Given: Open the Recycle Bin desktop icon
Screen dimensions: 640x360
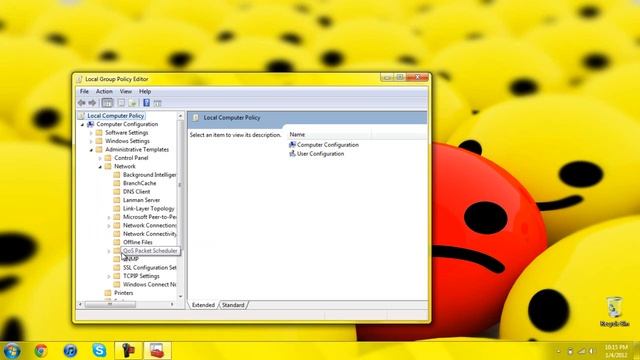Looking at the screenshot, I should 614,312.
